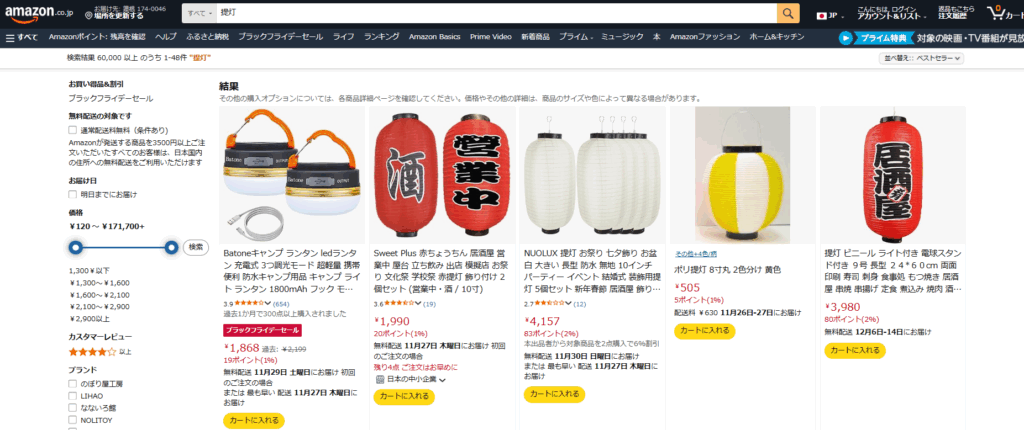Click the four-star customer review filter
Image resolution: width=1024 pixels, height=430 pixels.
pos(100,352)
